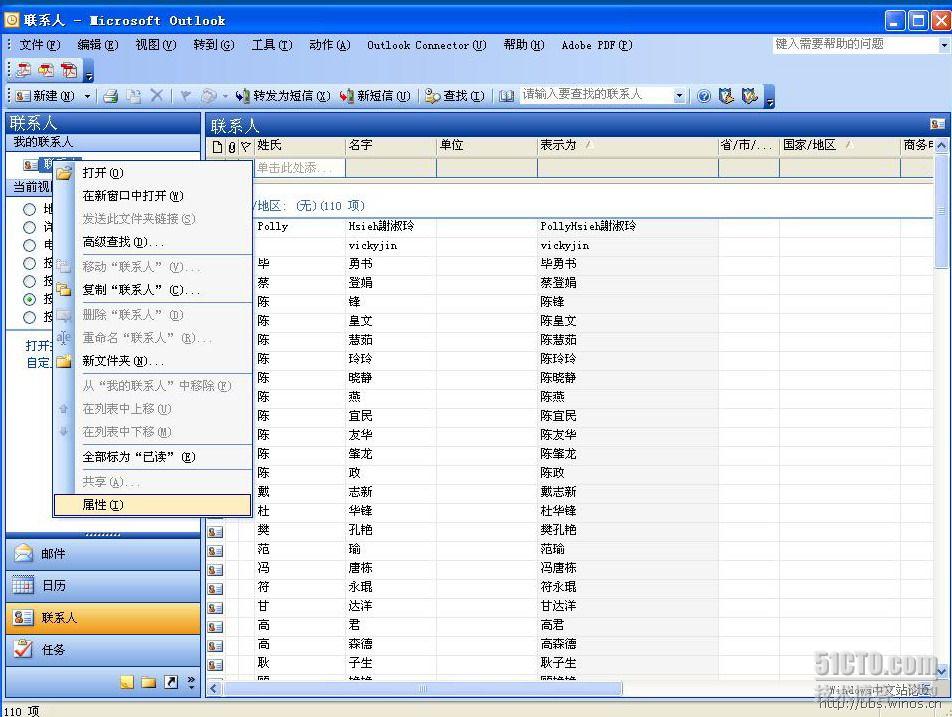
Task: Click the help question input field
Action: [x=855, y=44]
